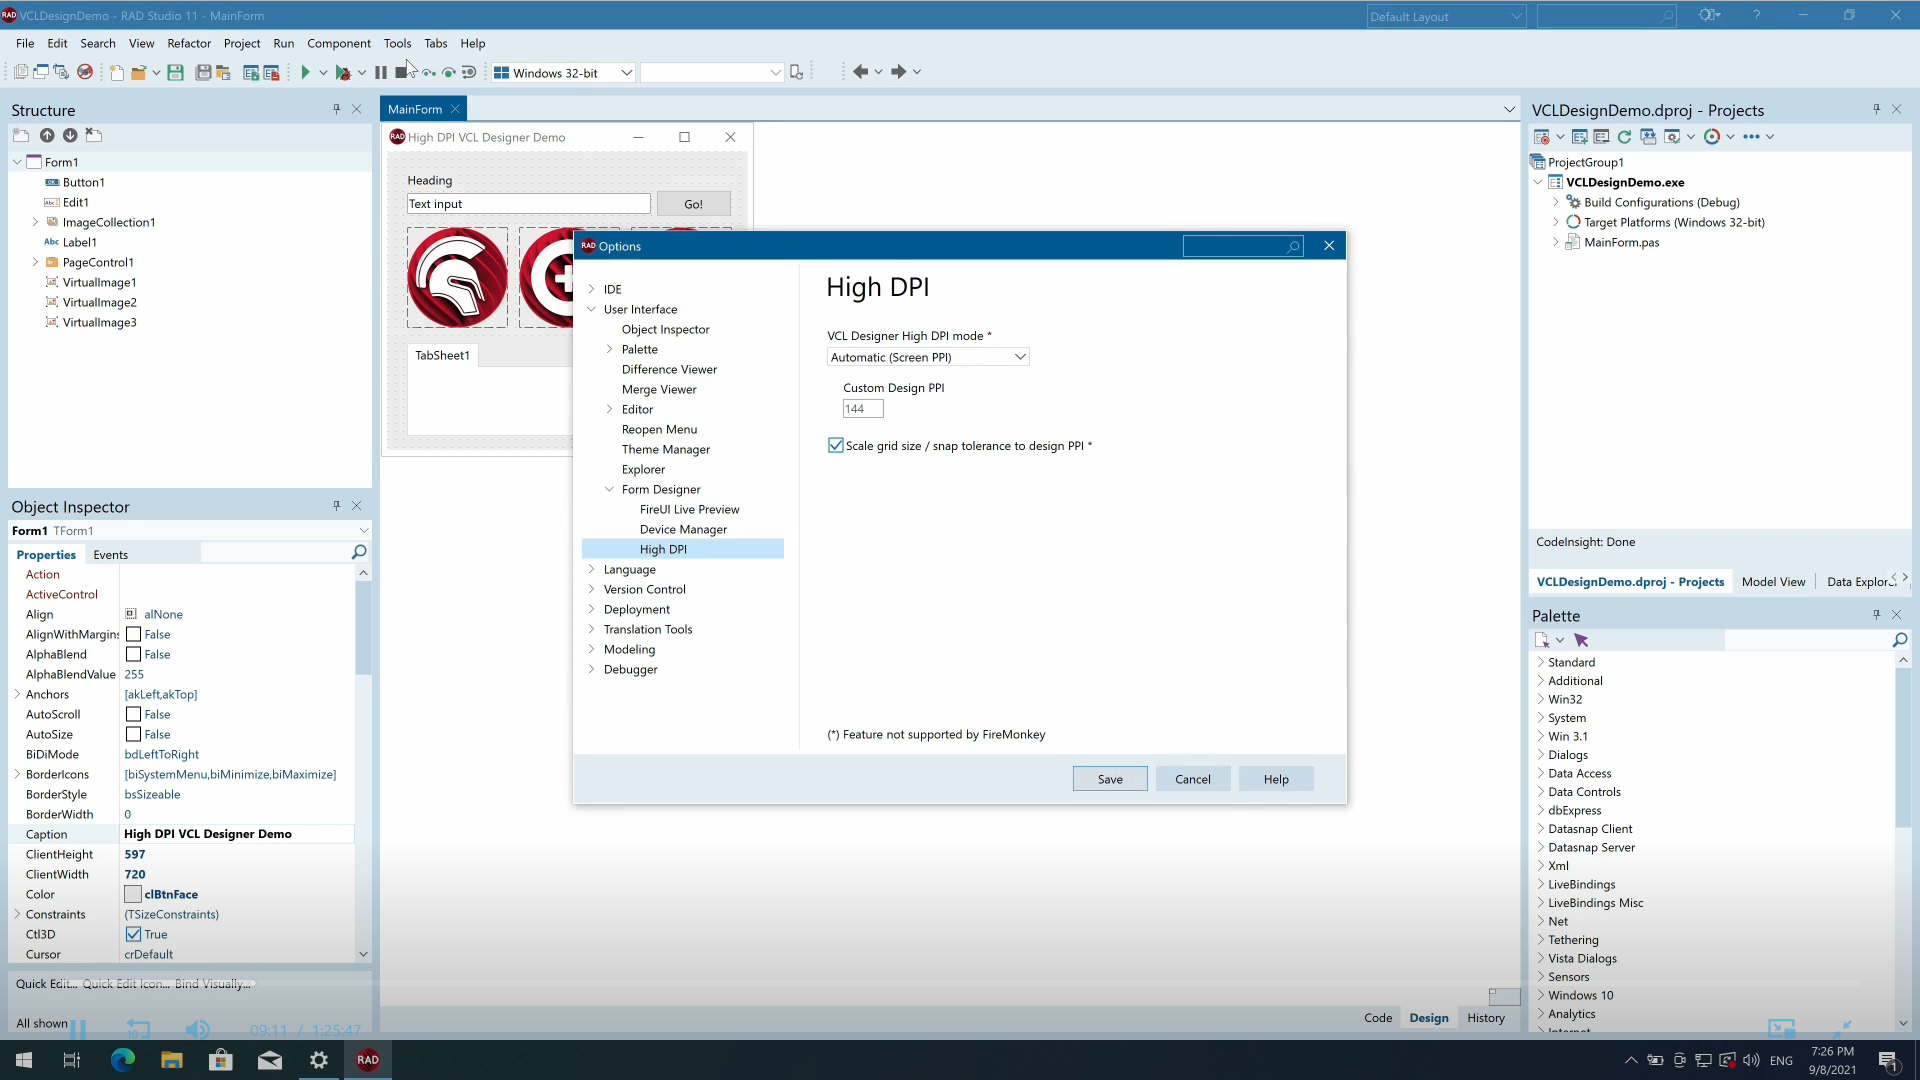Screen dimensions: 1920x1080
Task: Open RAD Studio from the Windows taskbar
Action: 367,1060
